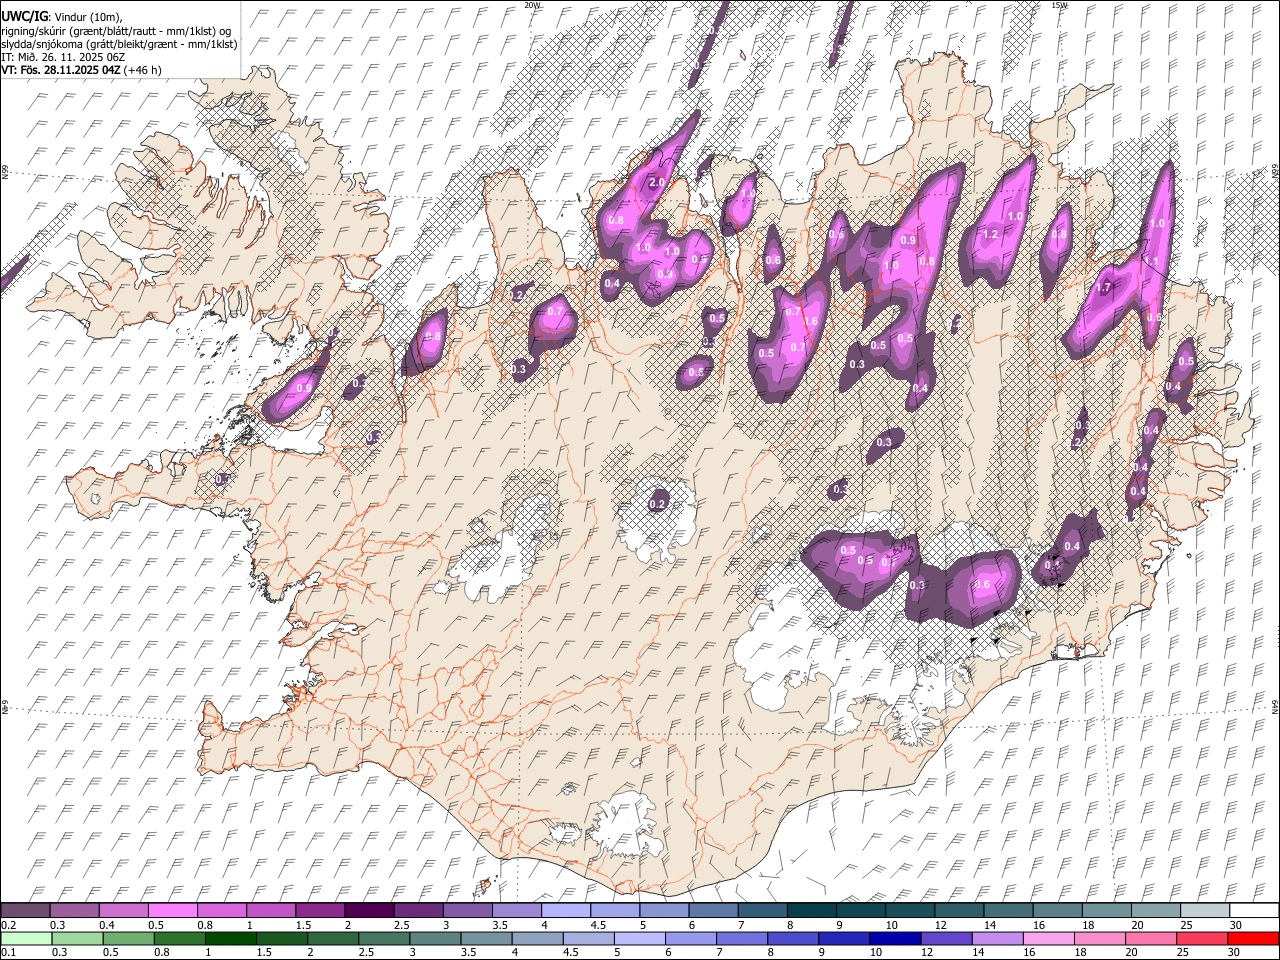Click the 64N latitude label on the right edge

(x=1275, y=706)
